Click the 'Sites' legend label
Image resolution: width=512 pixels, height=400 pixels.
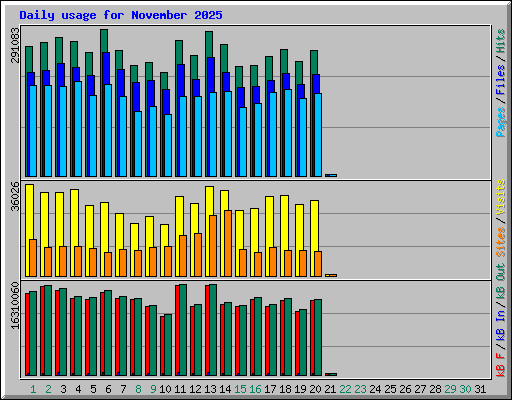(x=501, y=242)
